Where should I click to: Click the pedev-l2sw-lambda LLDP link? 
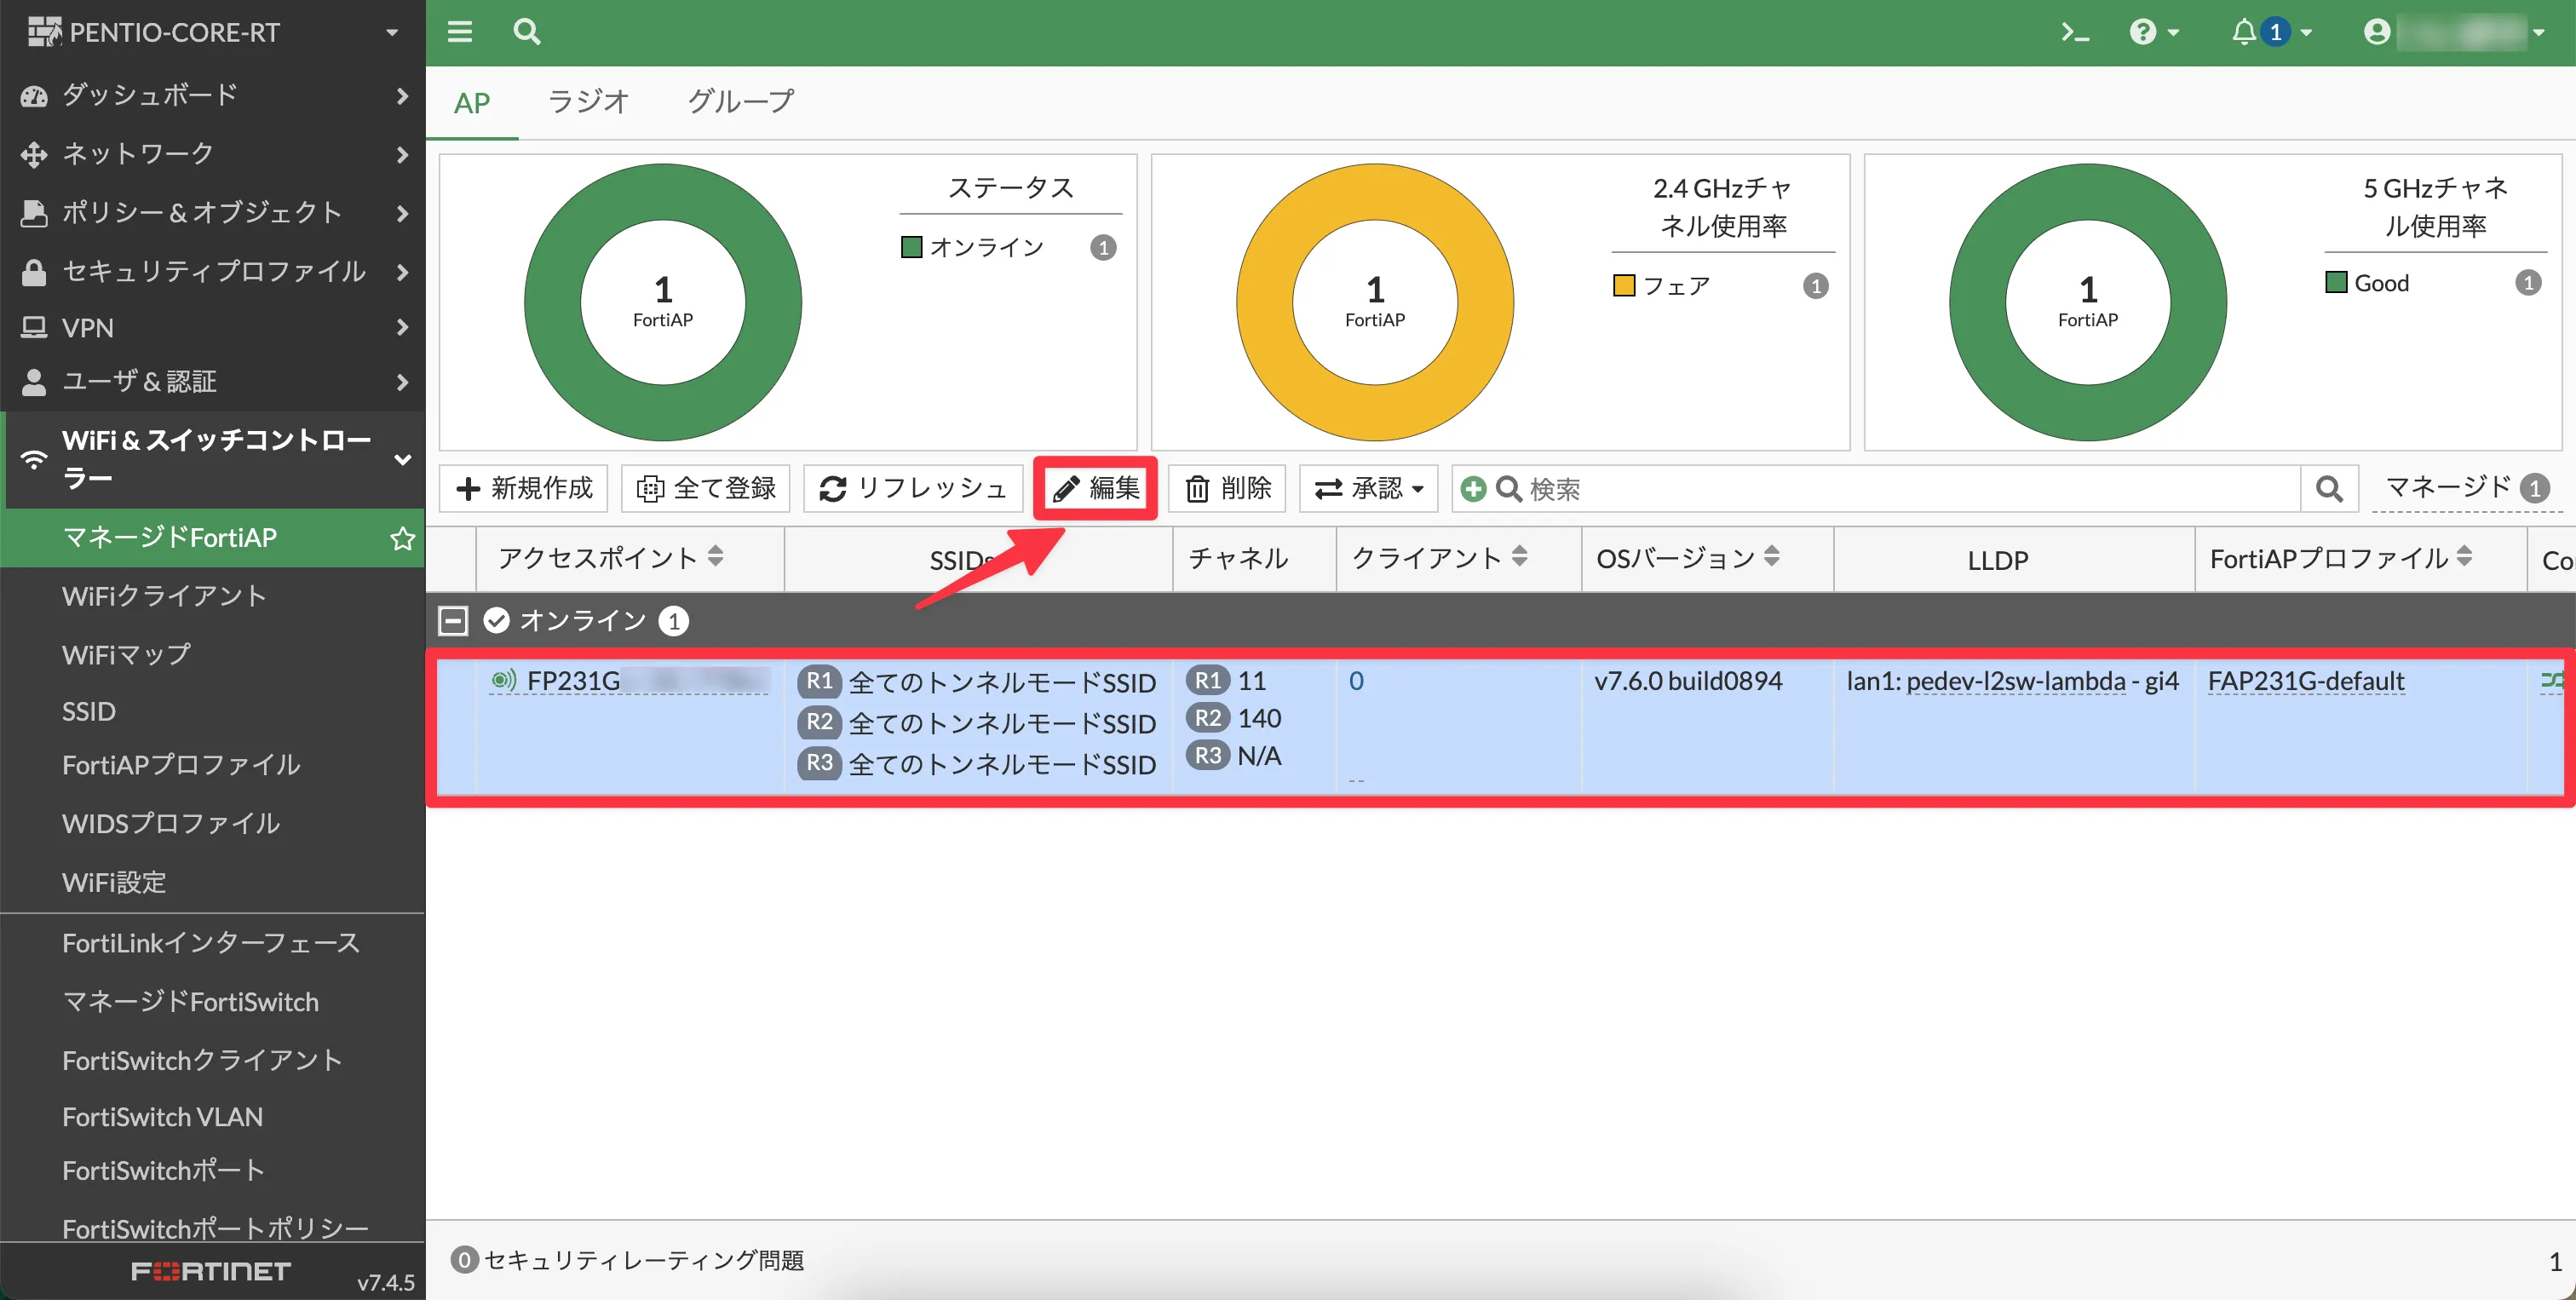coord(2015,681)
